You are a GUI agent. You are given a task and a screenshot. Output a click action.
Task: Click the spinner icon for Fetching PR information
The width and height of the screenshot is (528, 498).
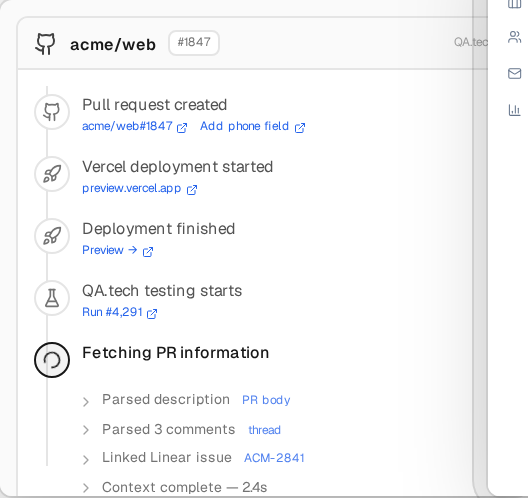pyautogui.click(x=52, y=360)
